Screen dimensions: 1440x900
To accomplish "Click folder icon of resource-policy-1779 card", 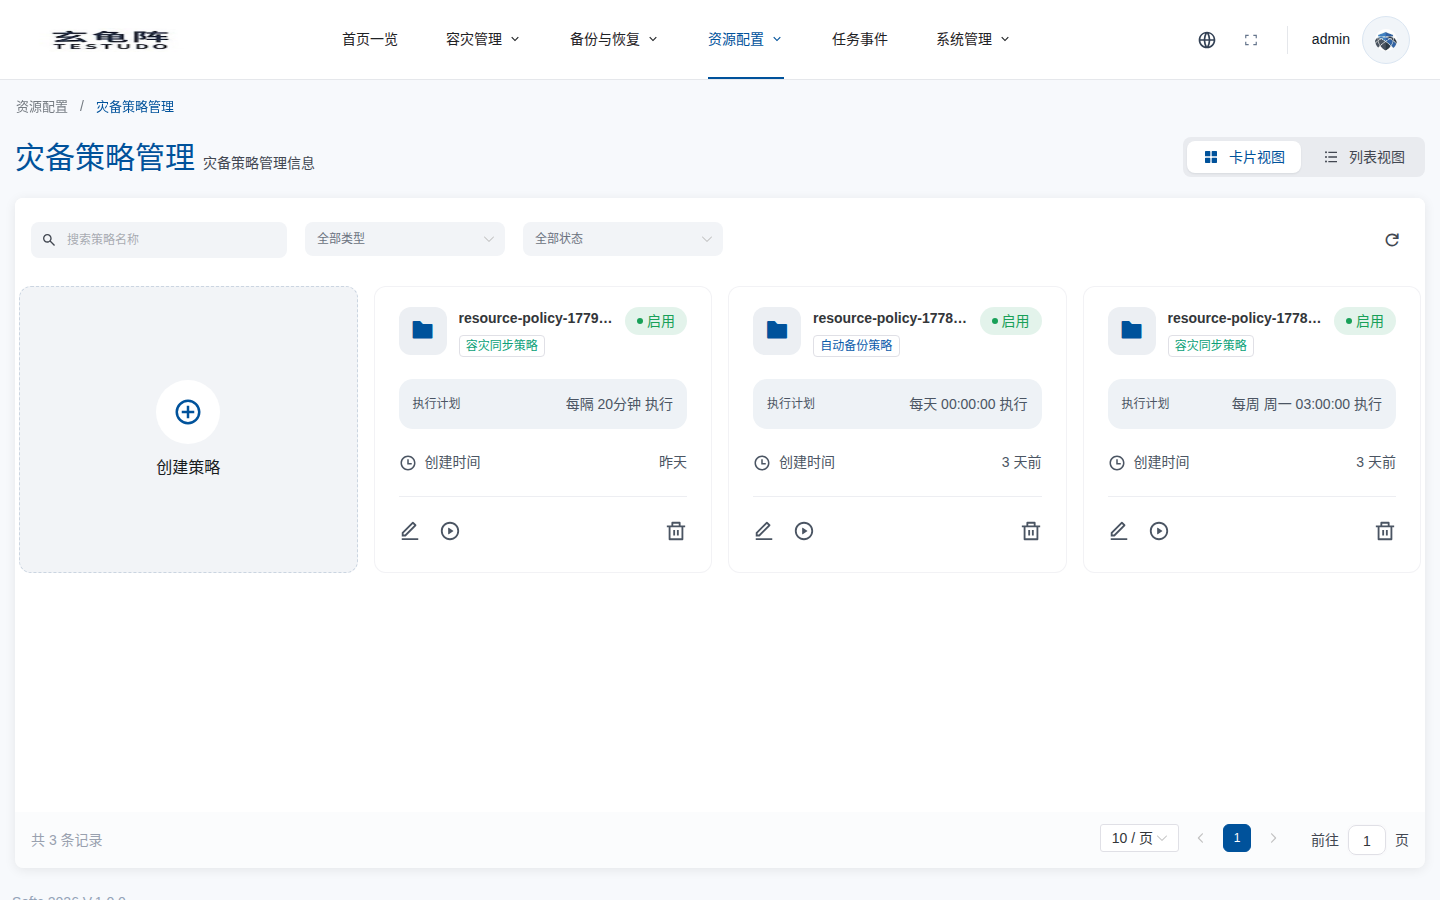I will [x=423, y=331].
